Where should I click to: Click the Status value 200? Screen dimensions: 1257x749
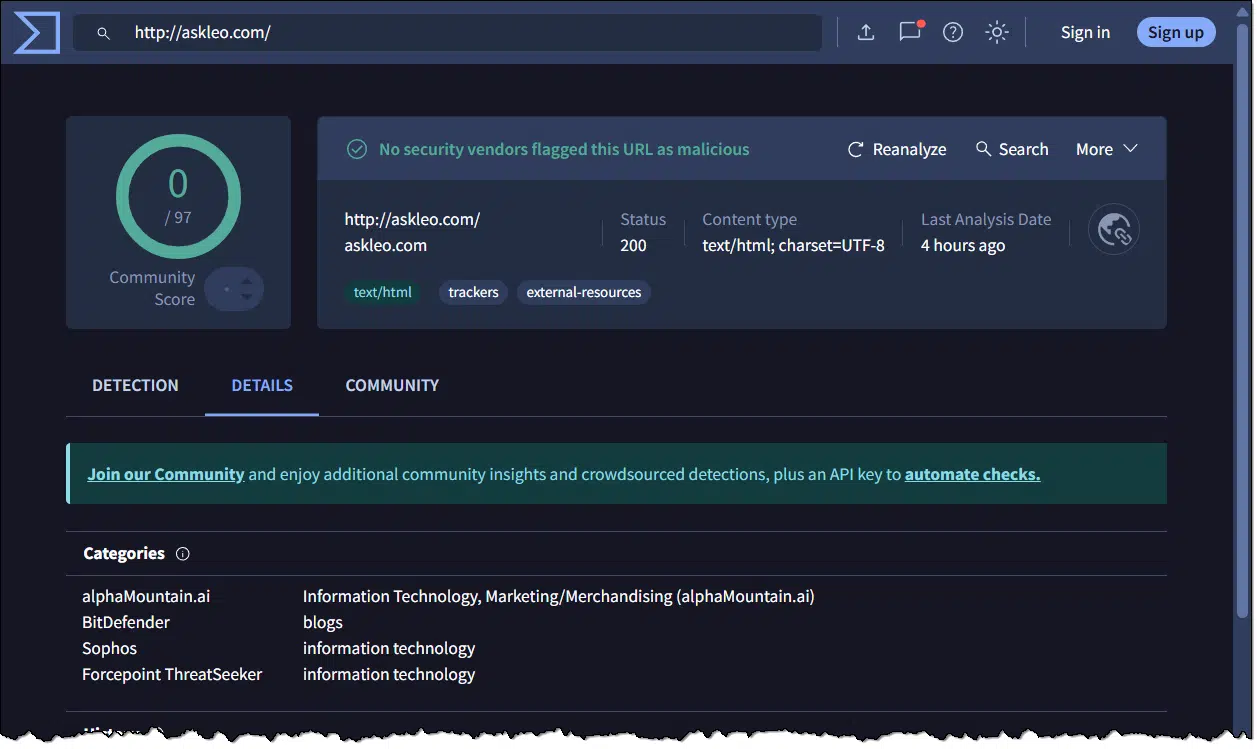[x=633, y=245]
